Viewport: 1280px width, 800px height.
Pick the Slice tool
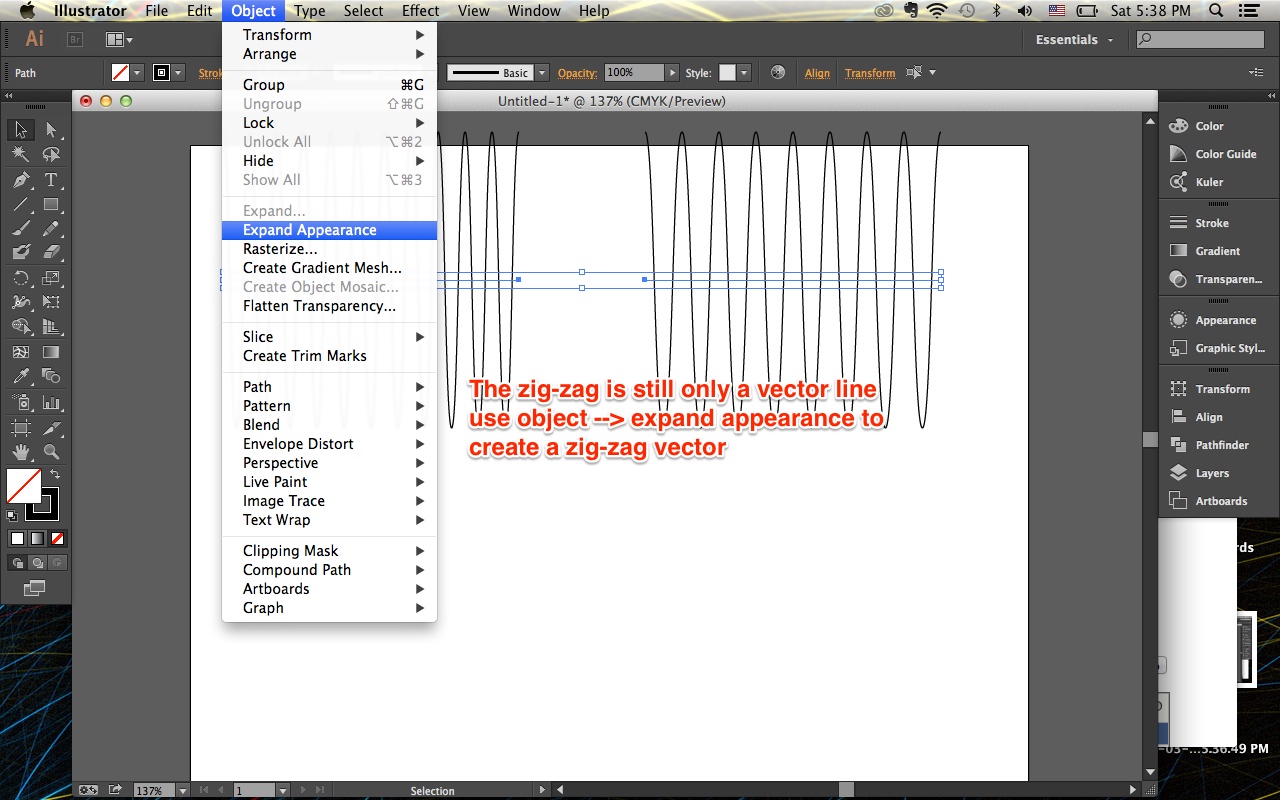(x=51, y=427)
